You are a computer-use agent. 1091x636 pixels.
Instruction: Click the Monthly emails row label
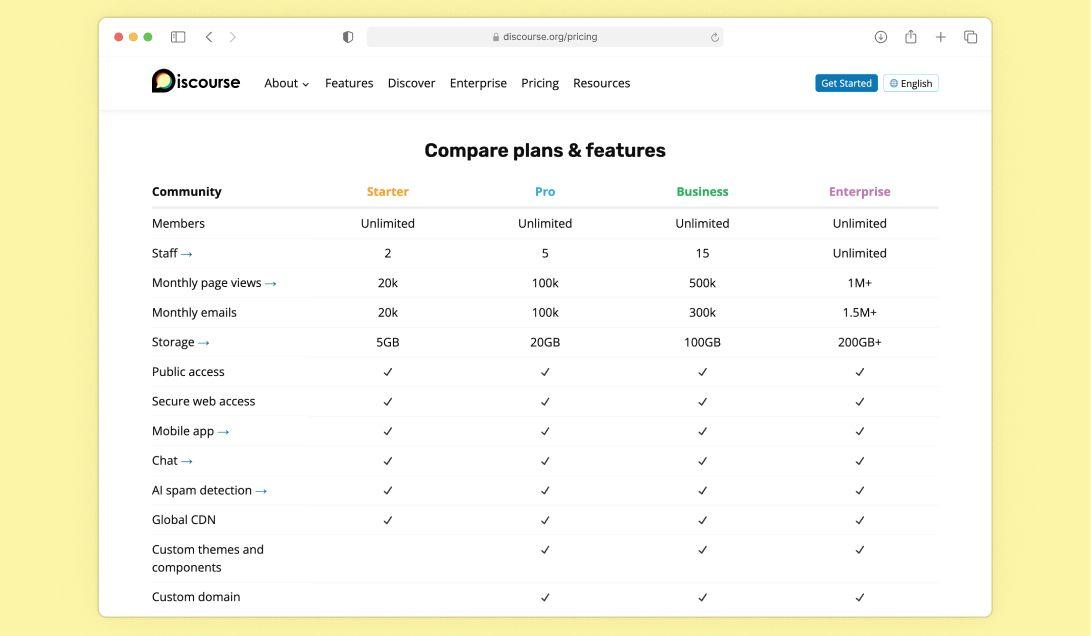click(194, 312)
